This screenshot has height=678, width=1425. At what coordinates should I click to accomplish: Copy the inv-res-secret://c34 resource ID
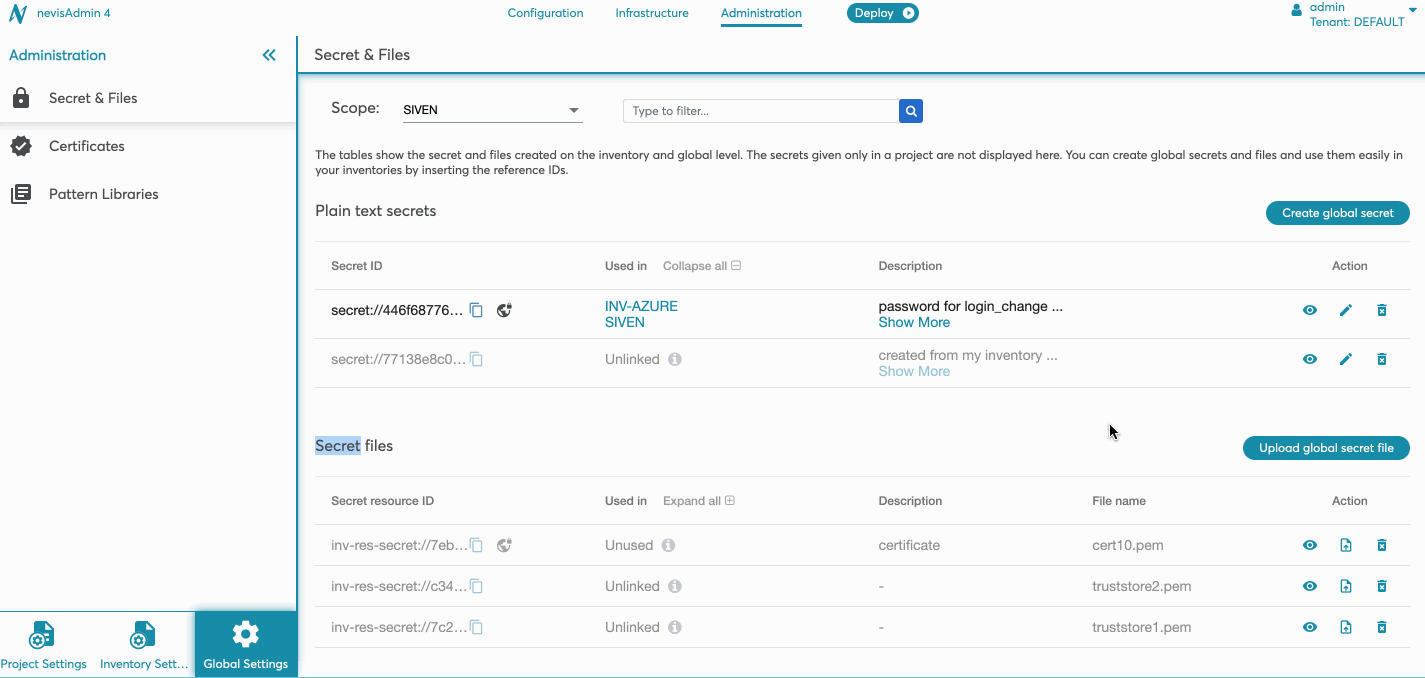point(477,586)
